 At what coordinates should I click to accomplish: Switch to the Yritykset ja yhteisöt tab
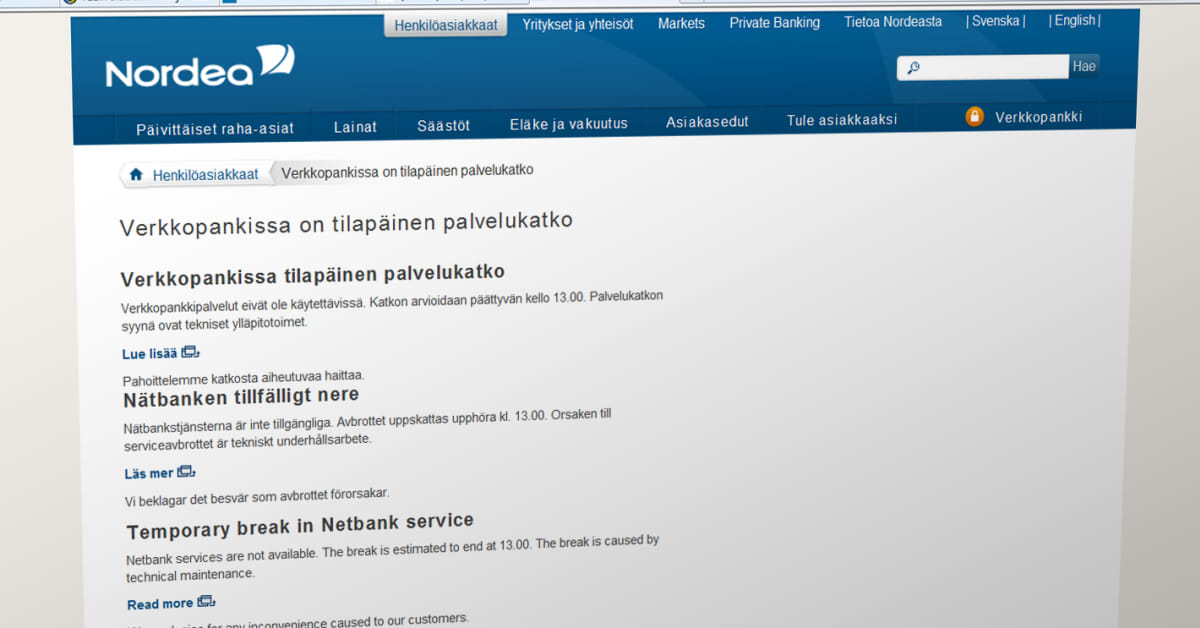(580, 24)
